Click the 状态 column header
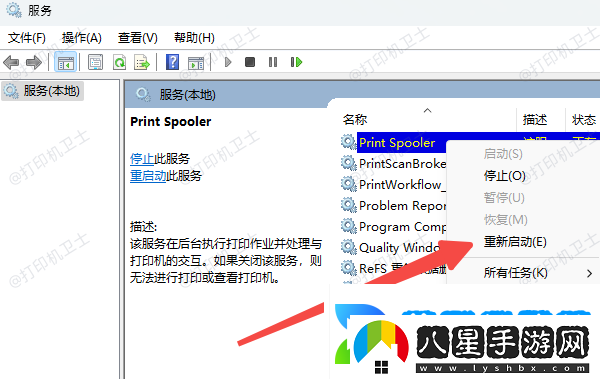Viewport: 600px width, 379px height. [583, 120]
